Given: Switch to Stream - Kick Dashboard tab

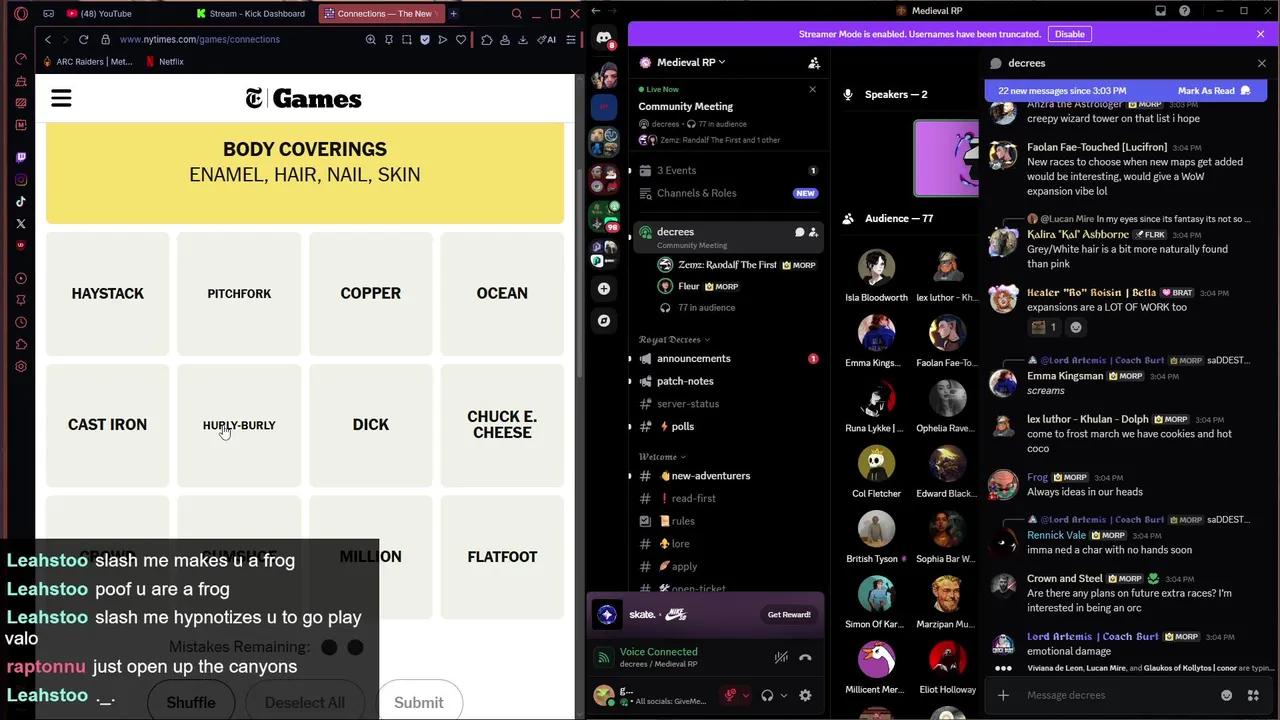Looking at the screenshot, I should tap(252, 14).
